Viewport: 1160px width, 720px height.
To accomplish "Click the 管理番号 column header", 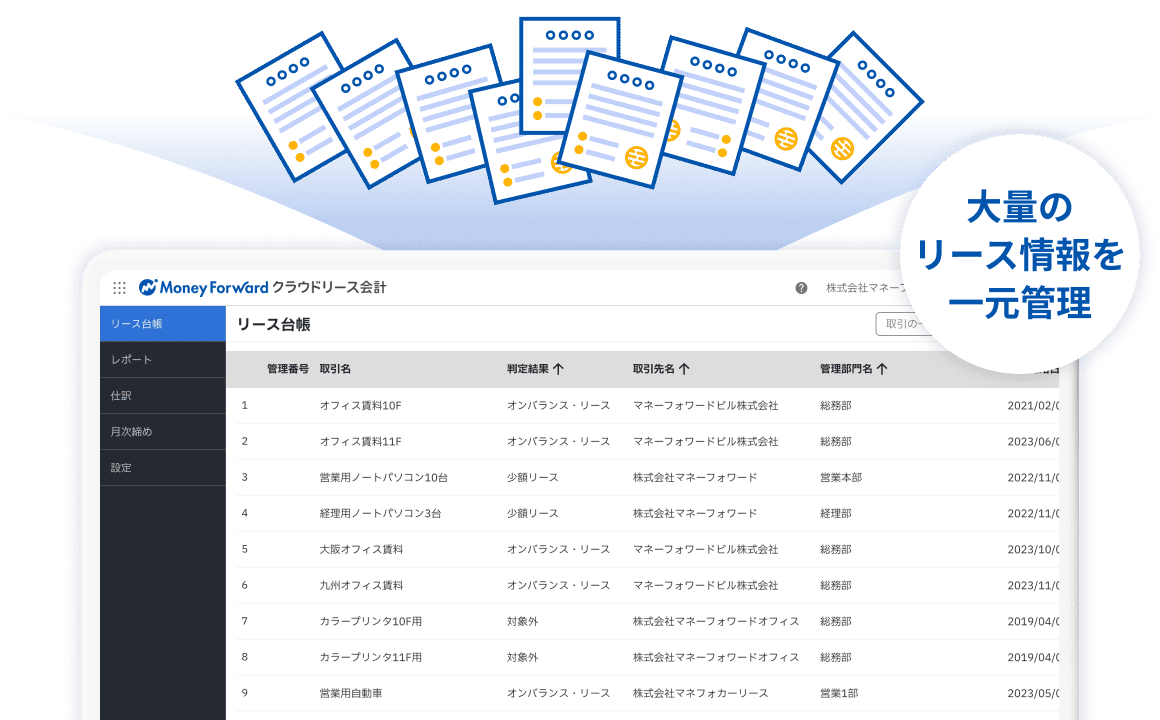I will [288, 369].
